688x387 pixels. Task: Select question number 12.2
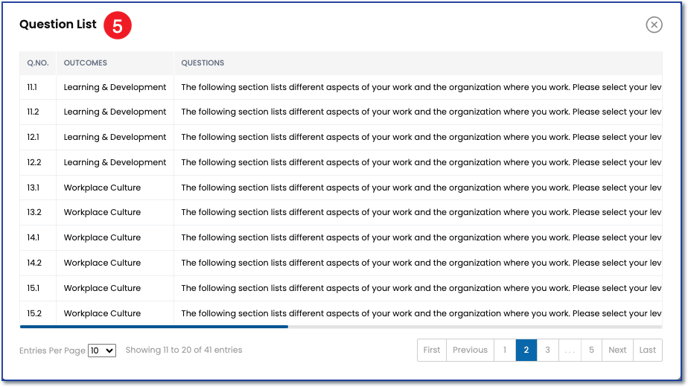34,162
